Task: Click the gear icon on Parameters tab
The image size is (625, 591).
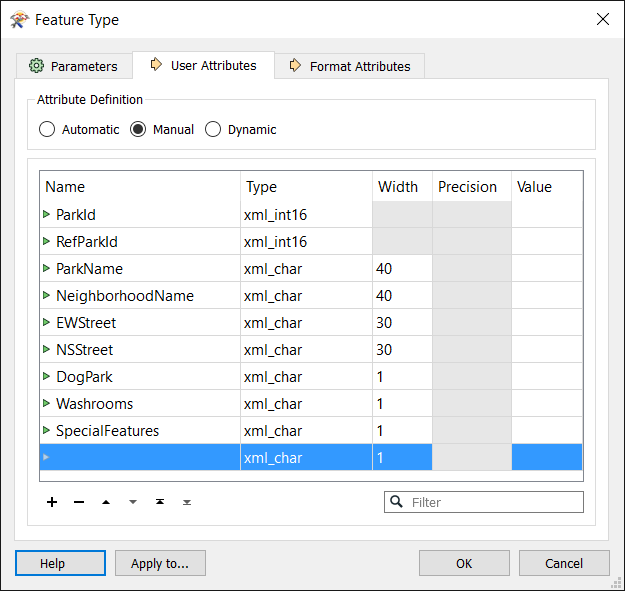Action: click(x=37, y=66)
